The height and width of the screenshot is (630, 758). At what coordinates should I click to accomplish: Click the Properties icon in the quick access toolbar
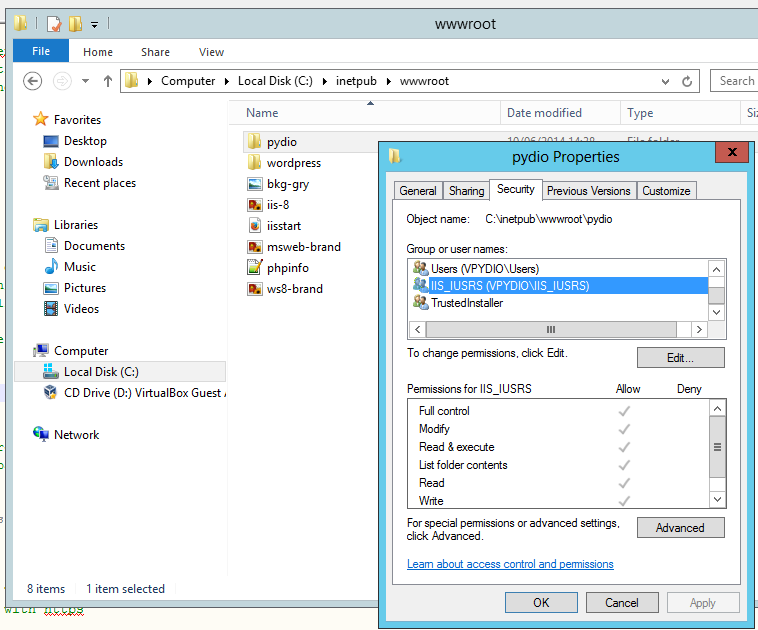[x=54, y=24]
